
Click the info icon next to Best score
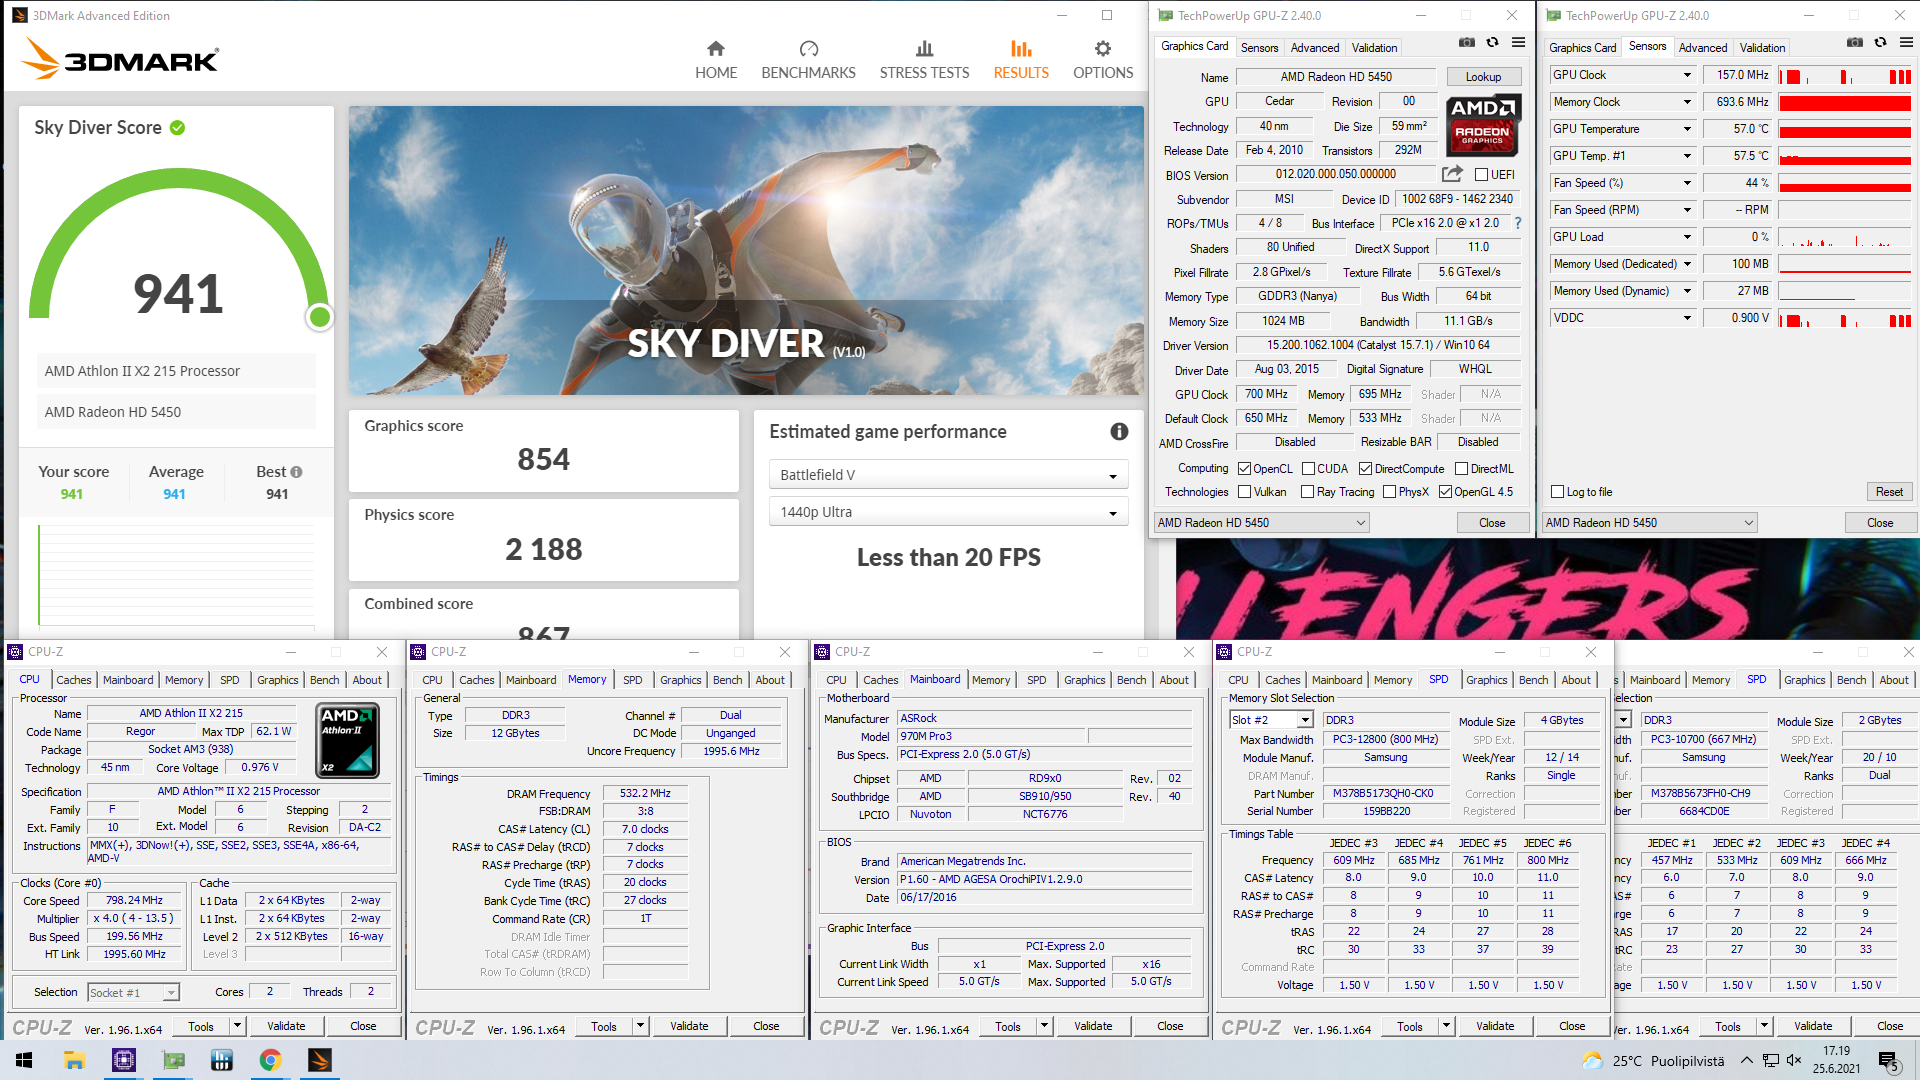[x=296, y=472]
